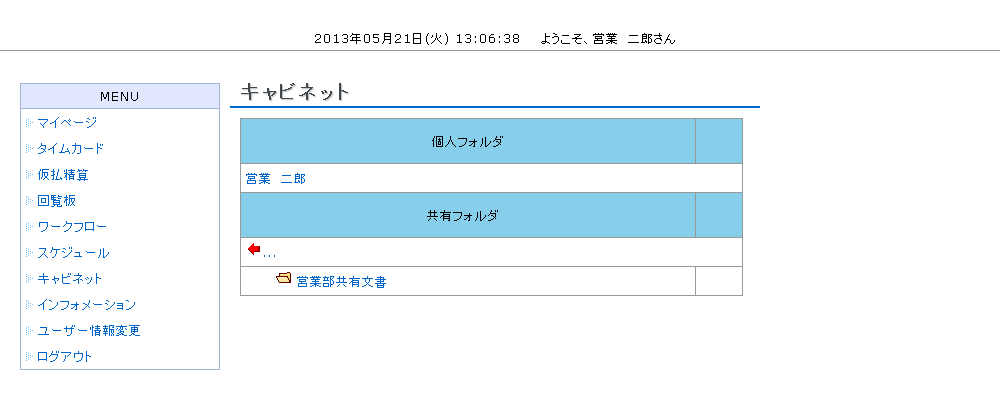Open スケジュール from the side menu
Viewport: 1000px width, 400px height.
point(73,253)
